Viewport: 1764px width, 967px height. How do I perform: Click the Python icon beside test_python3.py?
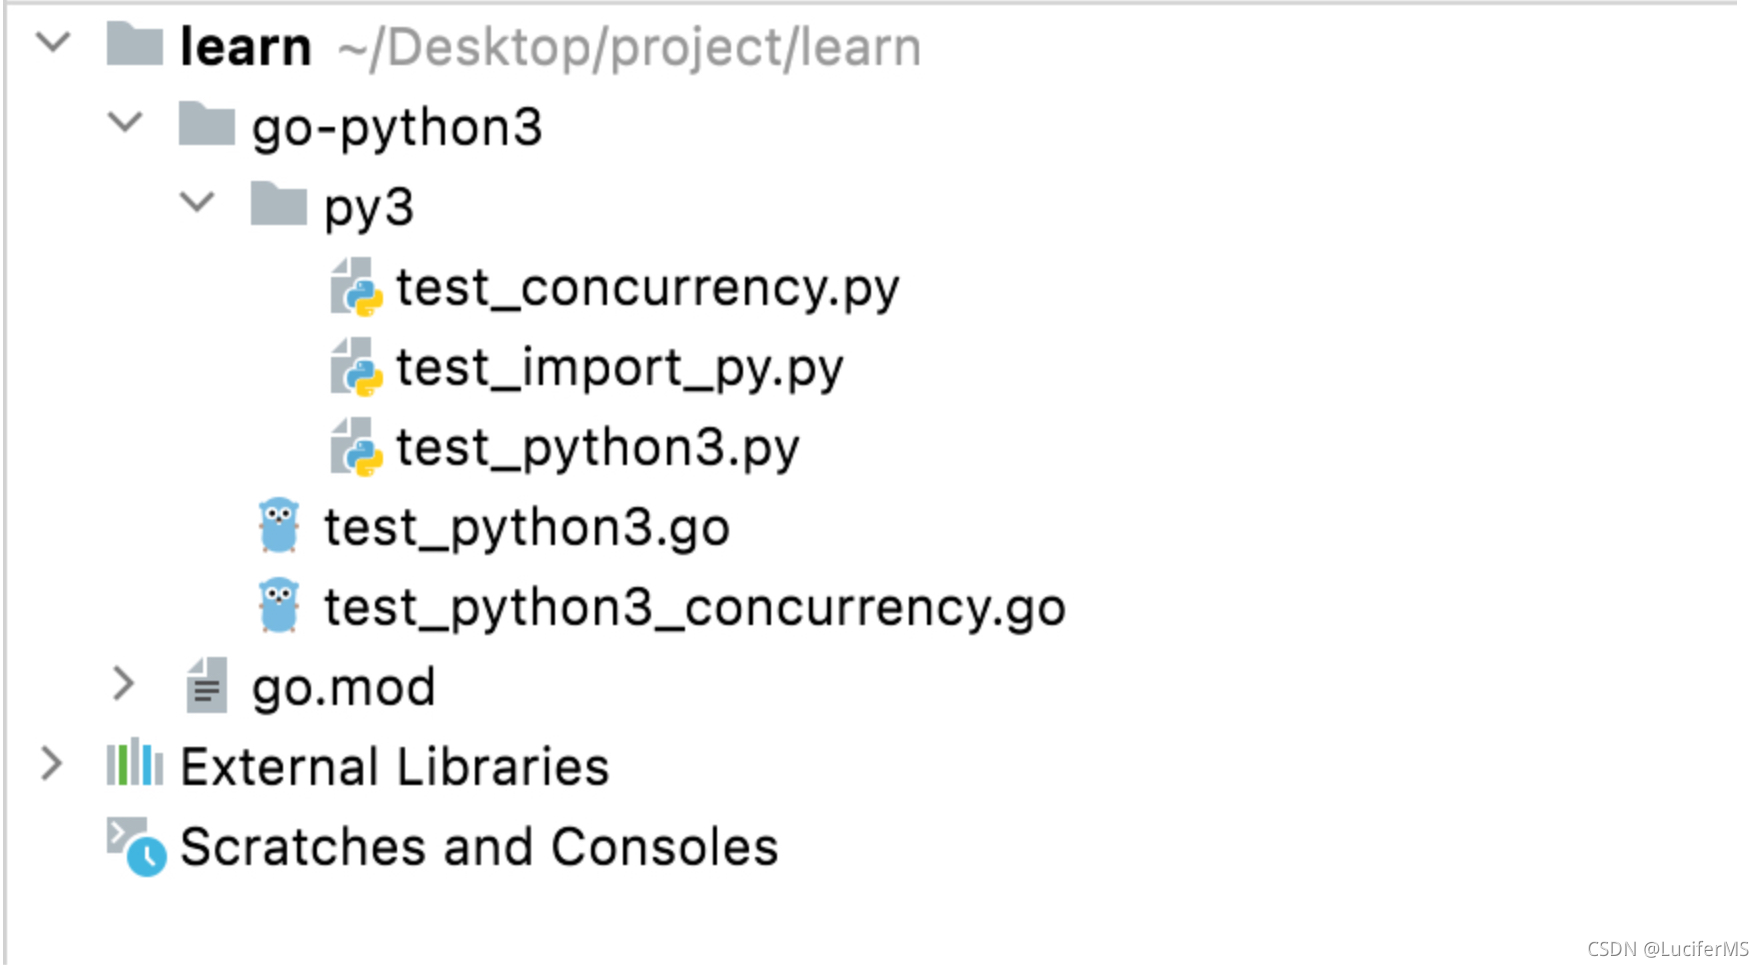355,447
